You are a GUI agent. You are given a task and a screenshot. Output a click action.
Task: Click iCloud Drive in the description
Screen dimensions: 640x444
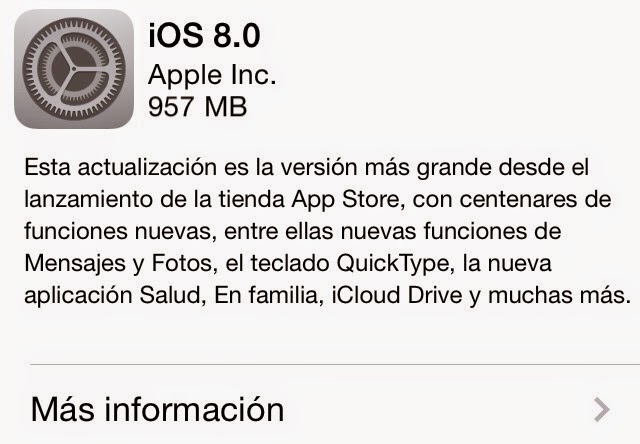click(x=397, y=295)
